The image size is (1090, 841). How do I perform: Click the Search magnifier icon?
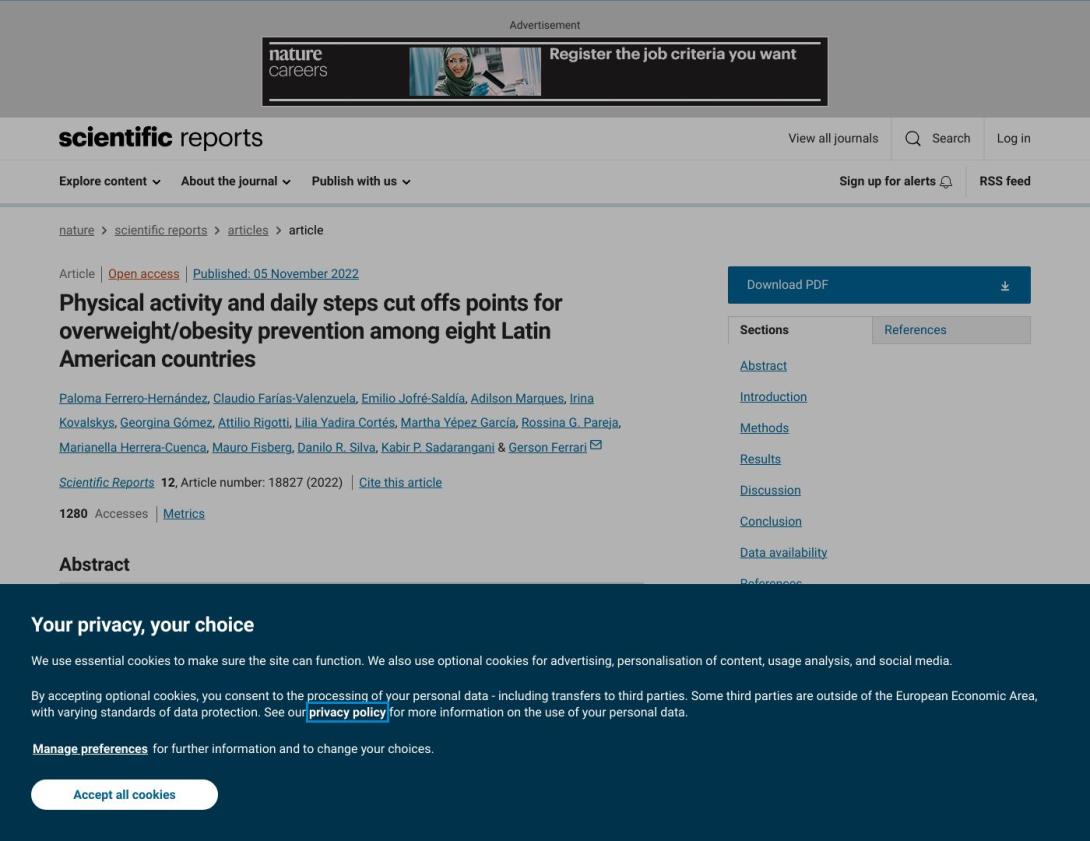(913, 139)
